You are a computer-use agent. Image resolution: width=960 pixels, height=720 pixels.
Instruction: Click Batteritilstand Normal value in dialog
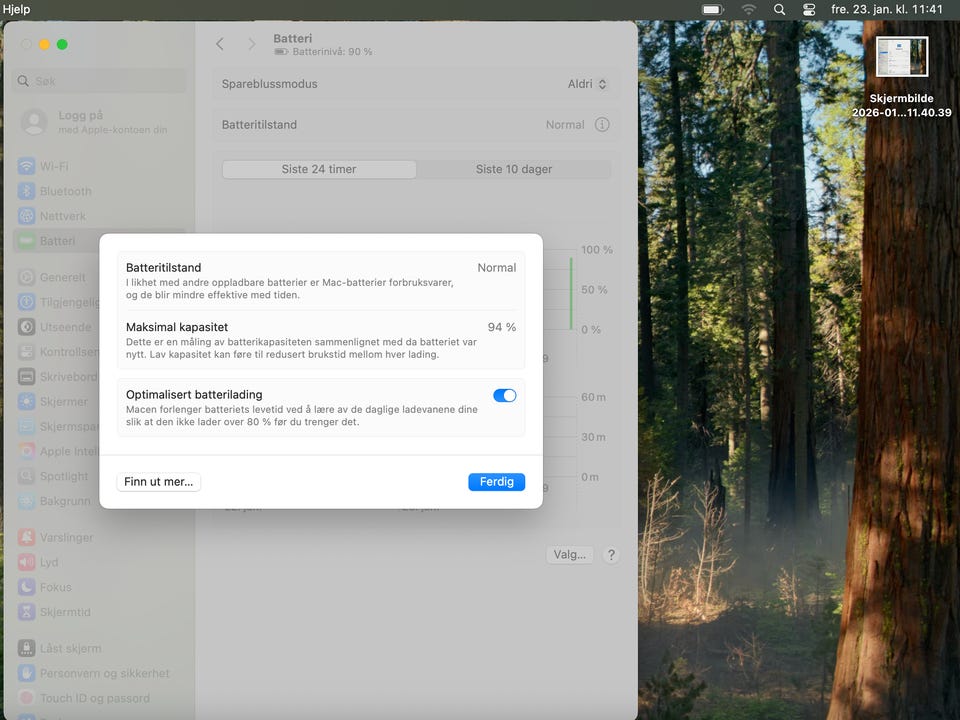pyautogui.click(x=497, y=268)
